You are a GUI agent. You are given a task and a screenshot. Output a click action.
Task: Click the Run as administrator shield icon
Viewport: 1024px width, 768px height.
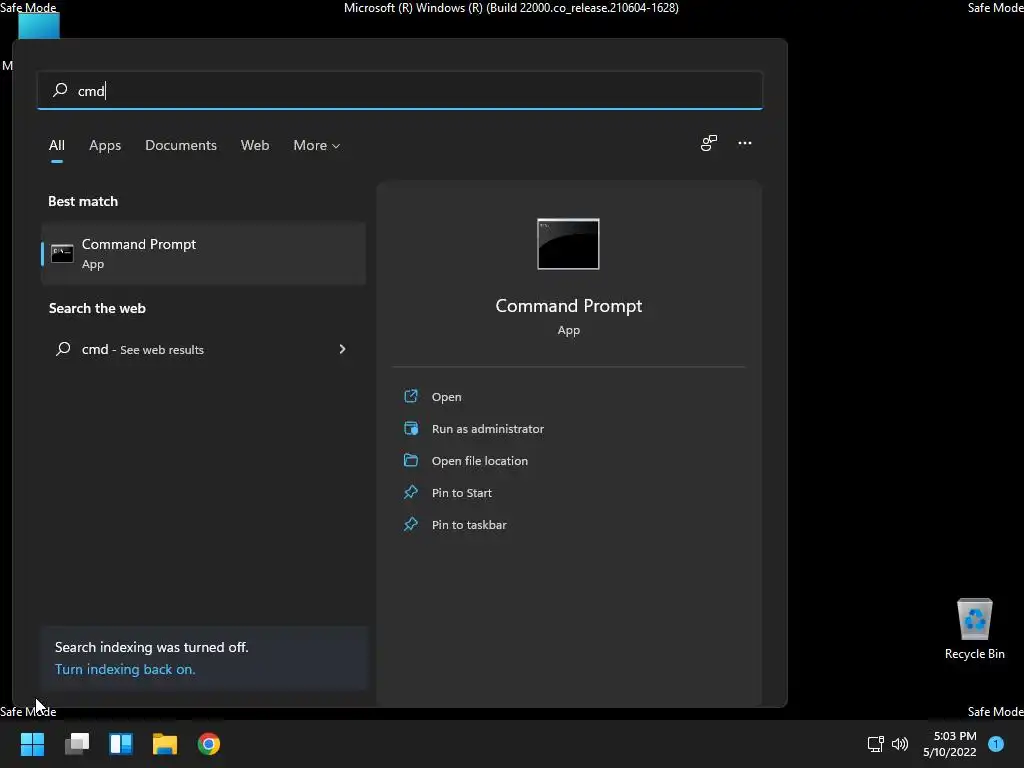coord(411,428)
